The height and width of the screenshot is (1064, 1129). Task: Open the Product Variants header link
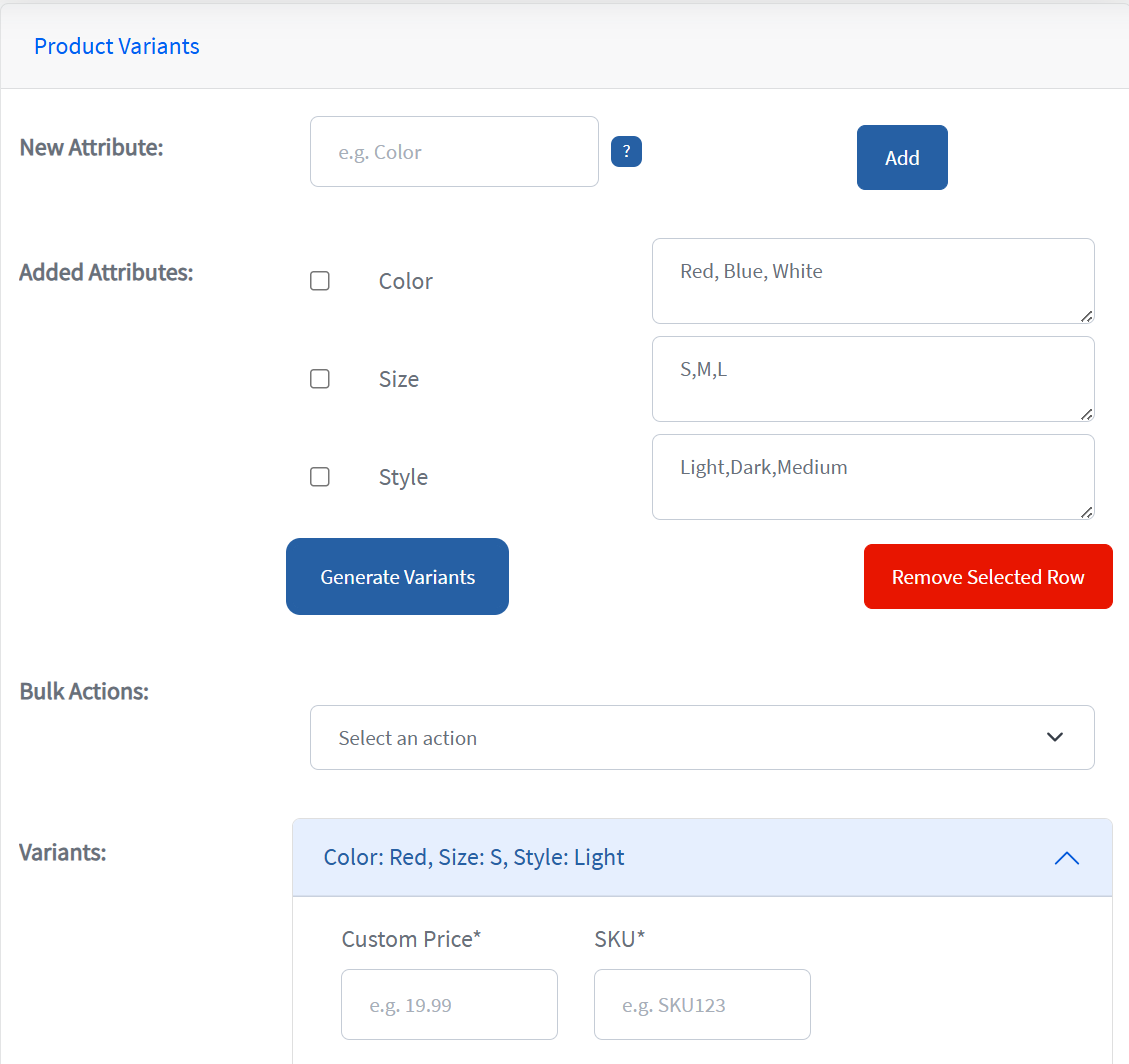[x=117, y=46]
